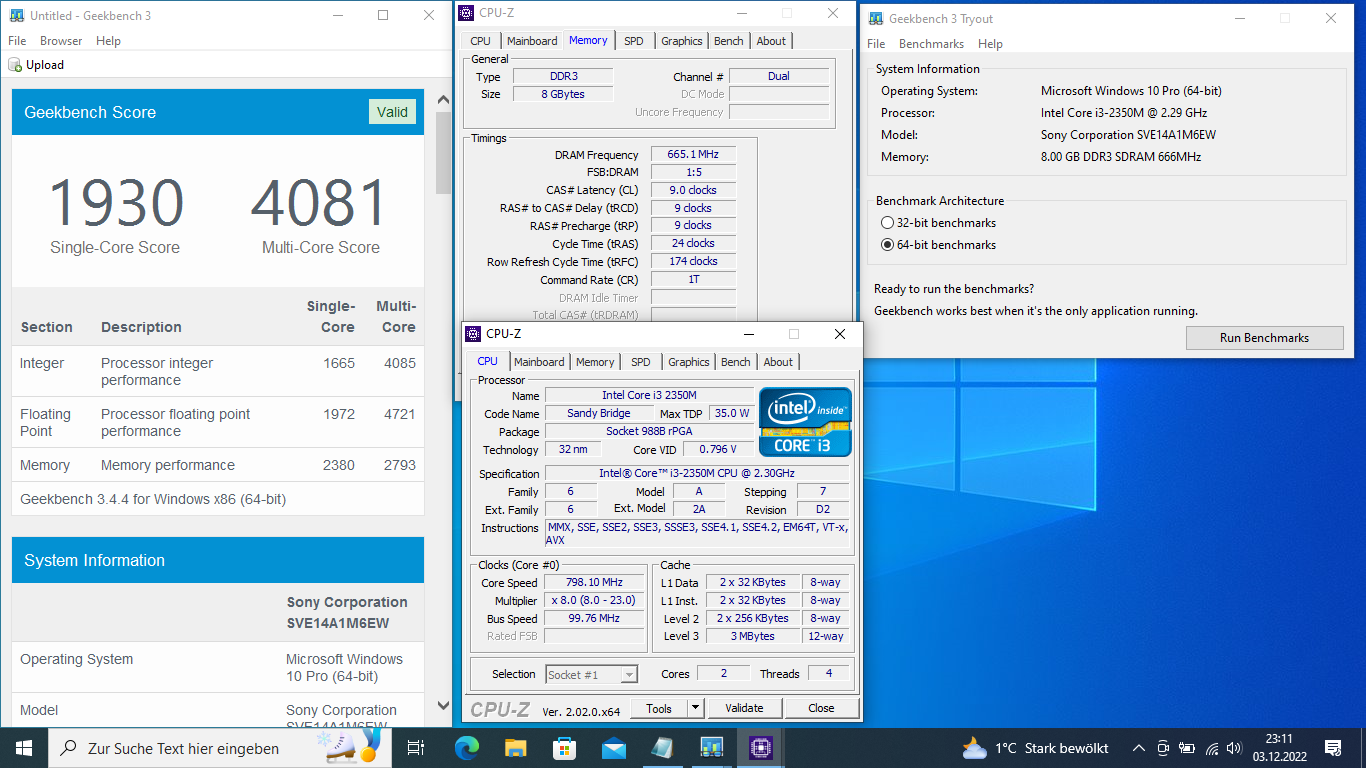This screenshot has width=1366, height=768.
Task: Switch to Mainboard tab in rear CPU-Z
Action: 532,41
